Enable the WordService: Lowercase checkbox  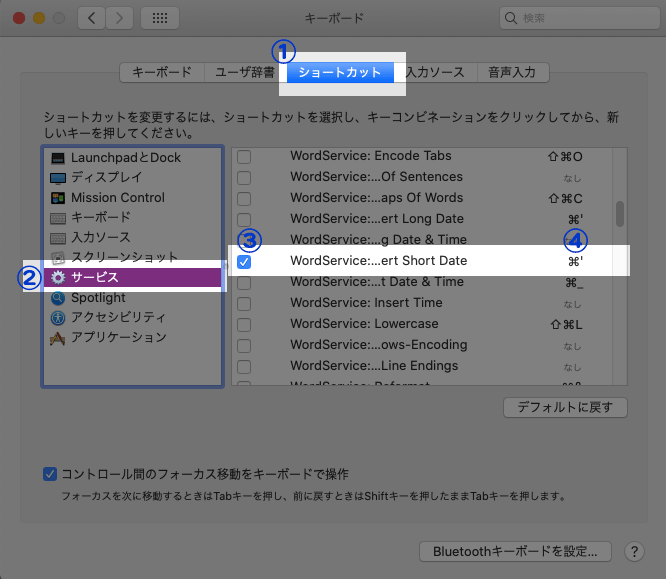[x=244, y=324]
